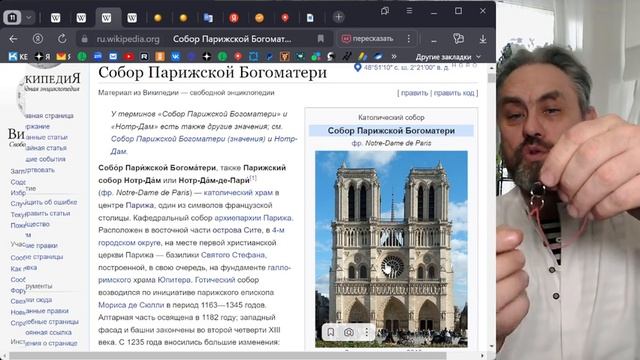
Task: Reload the Wikipedia page
Action: click(x=62, y=39)
